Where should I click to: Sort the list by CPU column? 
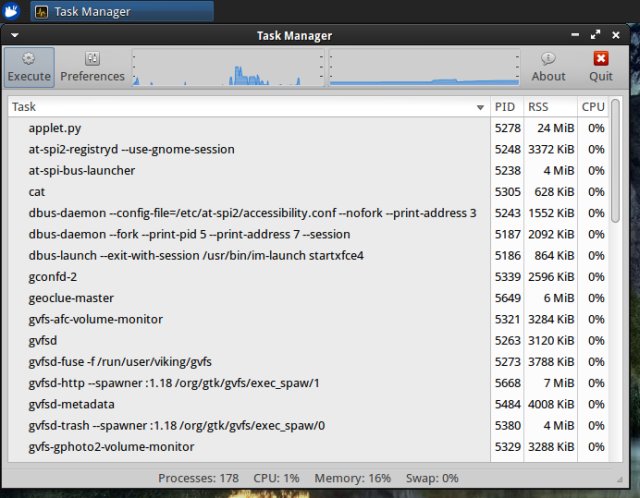(x=593, y=107)
